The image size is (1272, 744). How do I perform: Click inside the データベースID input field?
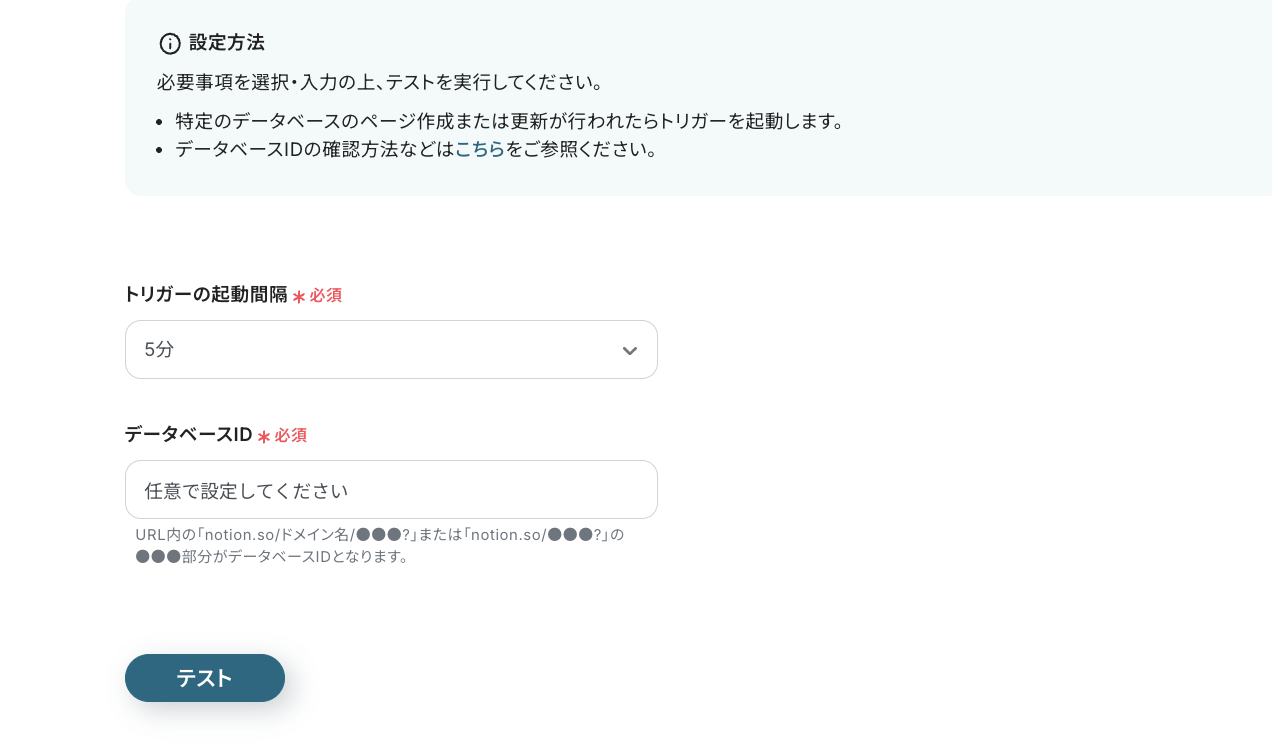(390, 489)
